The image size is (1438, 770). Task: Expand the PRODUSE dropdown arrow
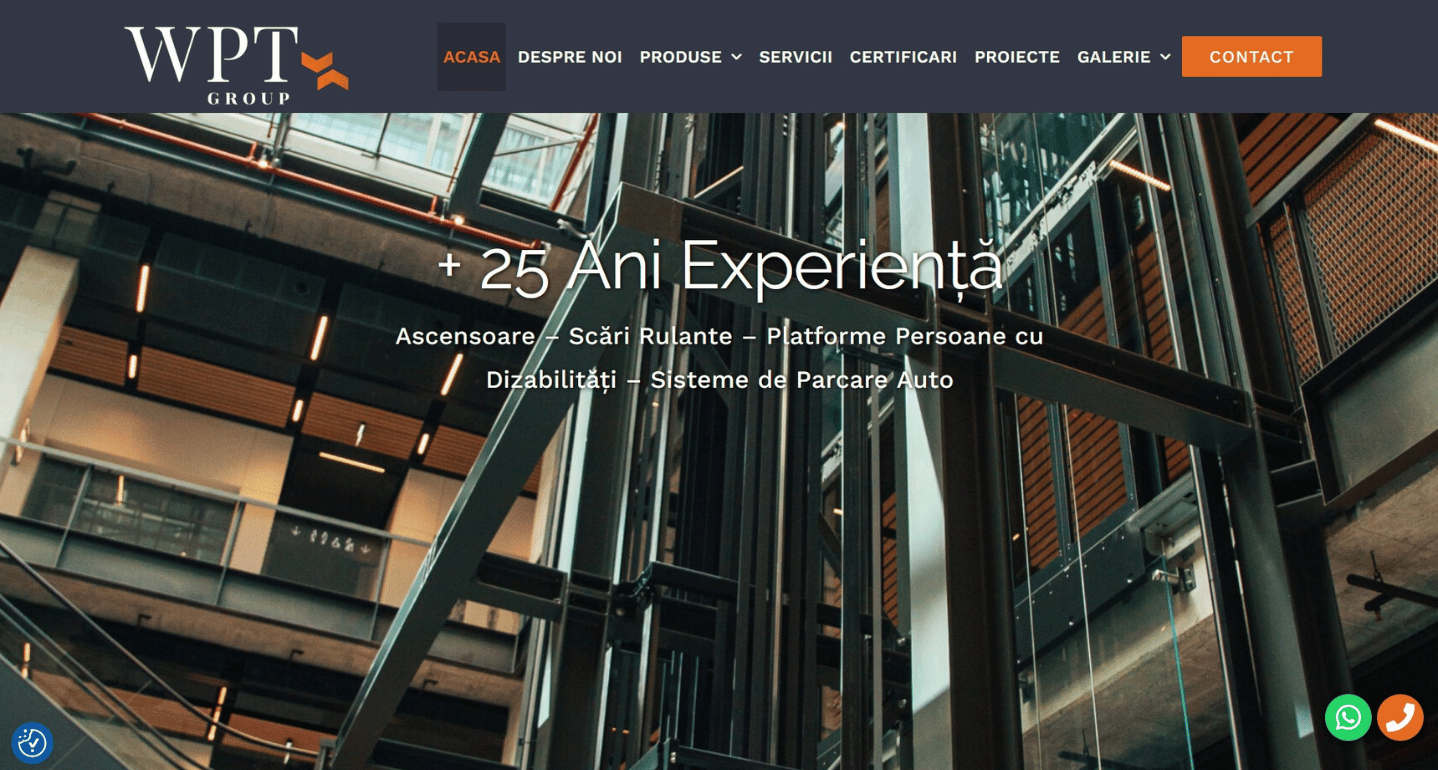coord(736,57)
